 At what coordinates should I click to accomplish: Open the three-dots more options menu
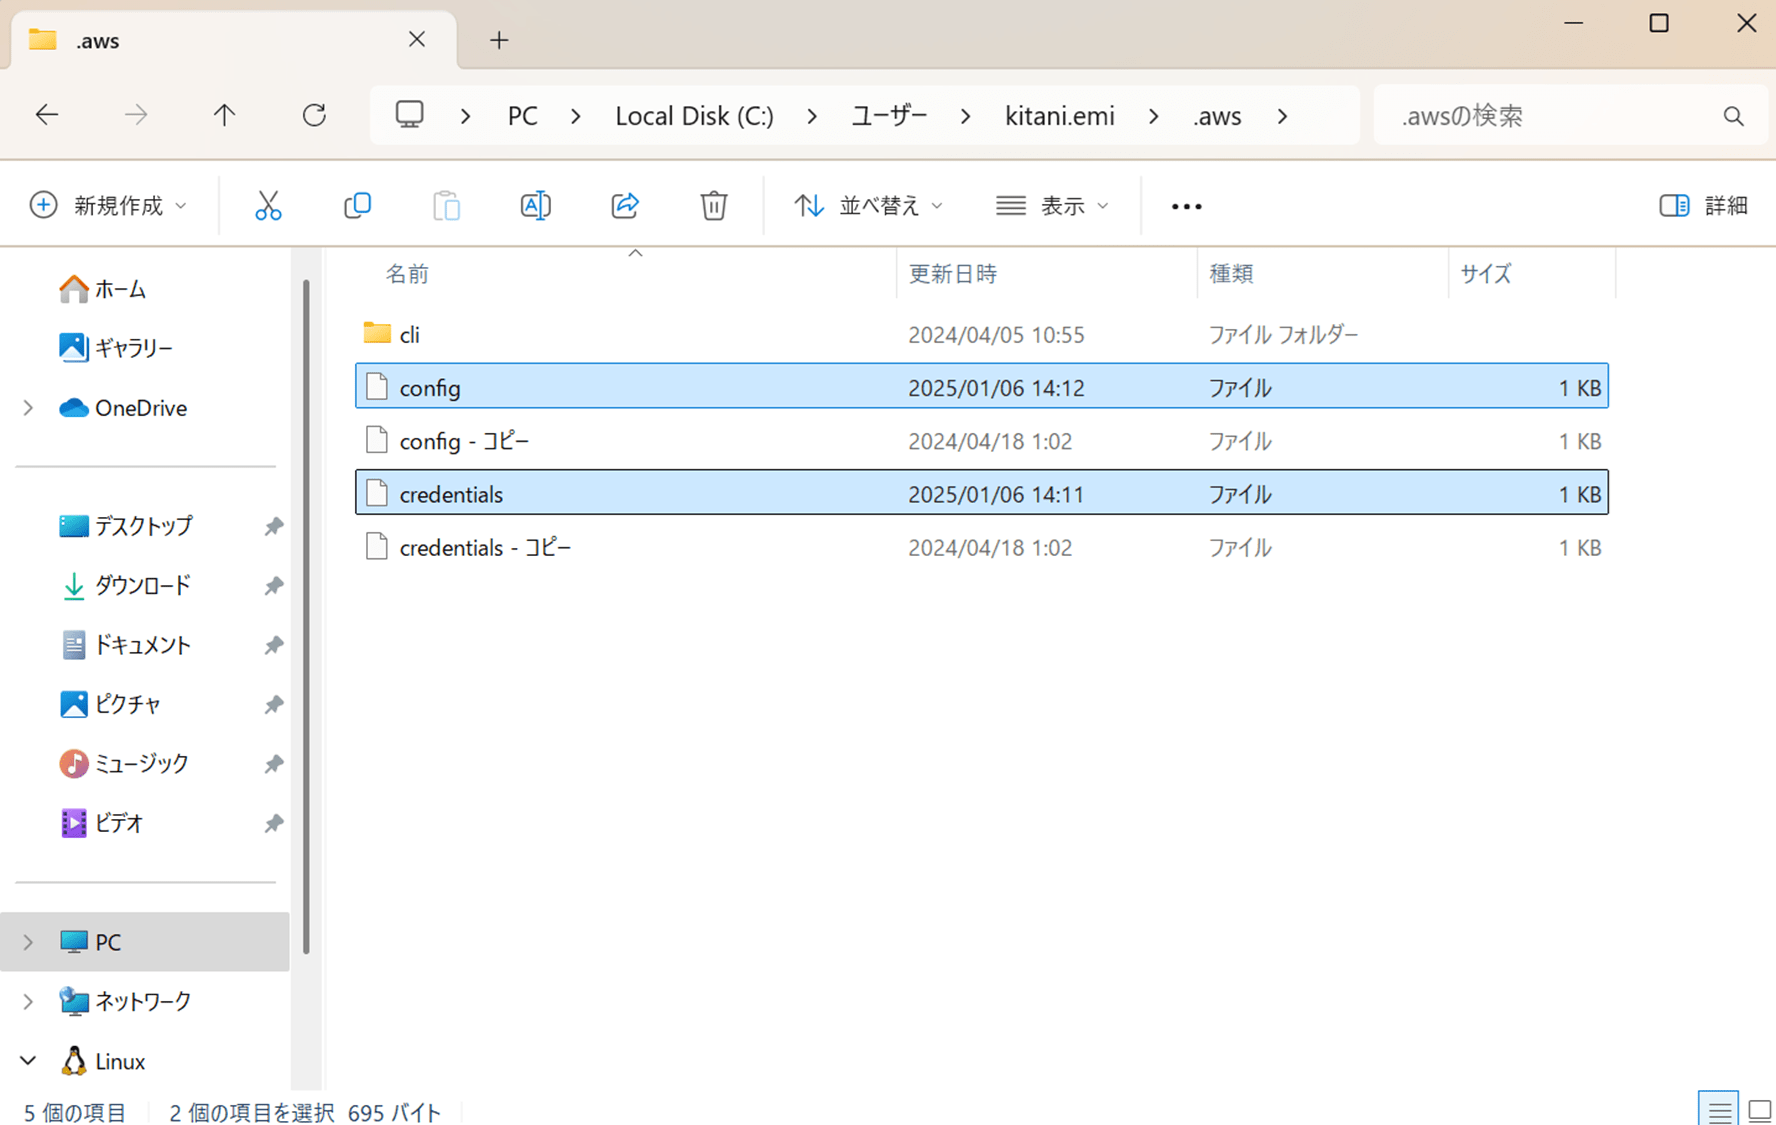[1186, 206]
